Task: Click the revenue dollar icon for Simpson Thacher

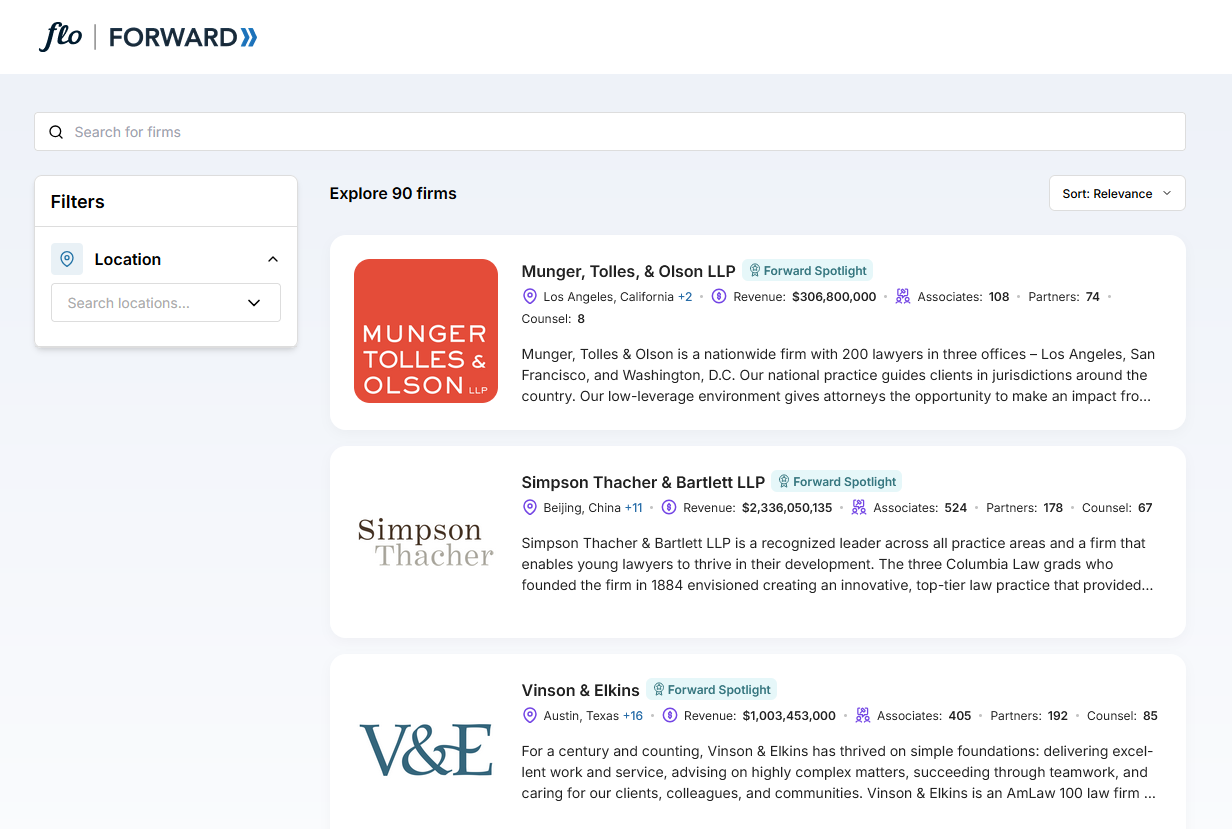Action: click(x=669, y=508)
